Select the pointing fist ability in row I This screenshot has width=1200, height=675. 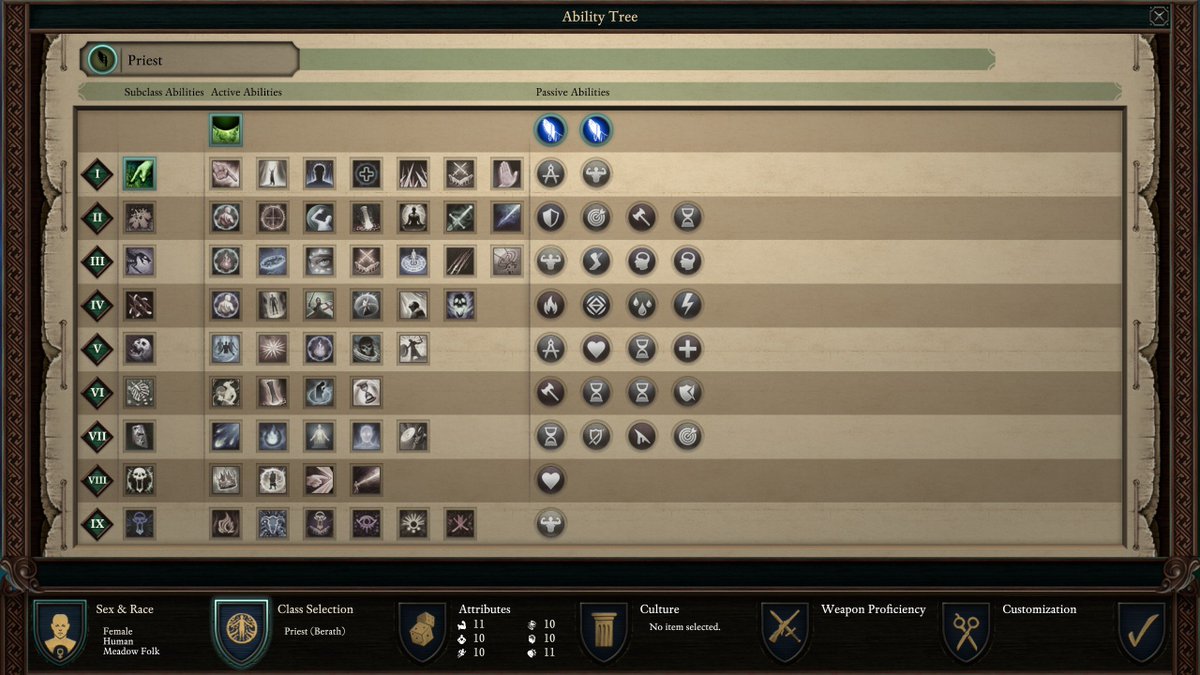225,173
